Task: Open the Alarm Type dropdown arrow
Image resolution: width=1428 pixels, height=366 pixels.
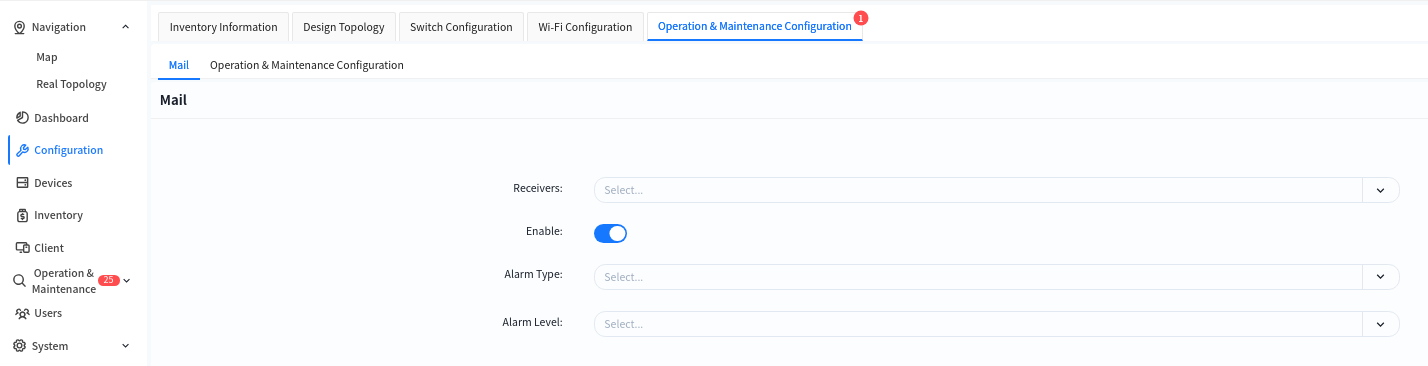Action: click(1380, 277)
